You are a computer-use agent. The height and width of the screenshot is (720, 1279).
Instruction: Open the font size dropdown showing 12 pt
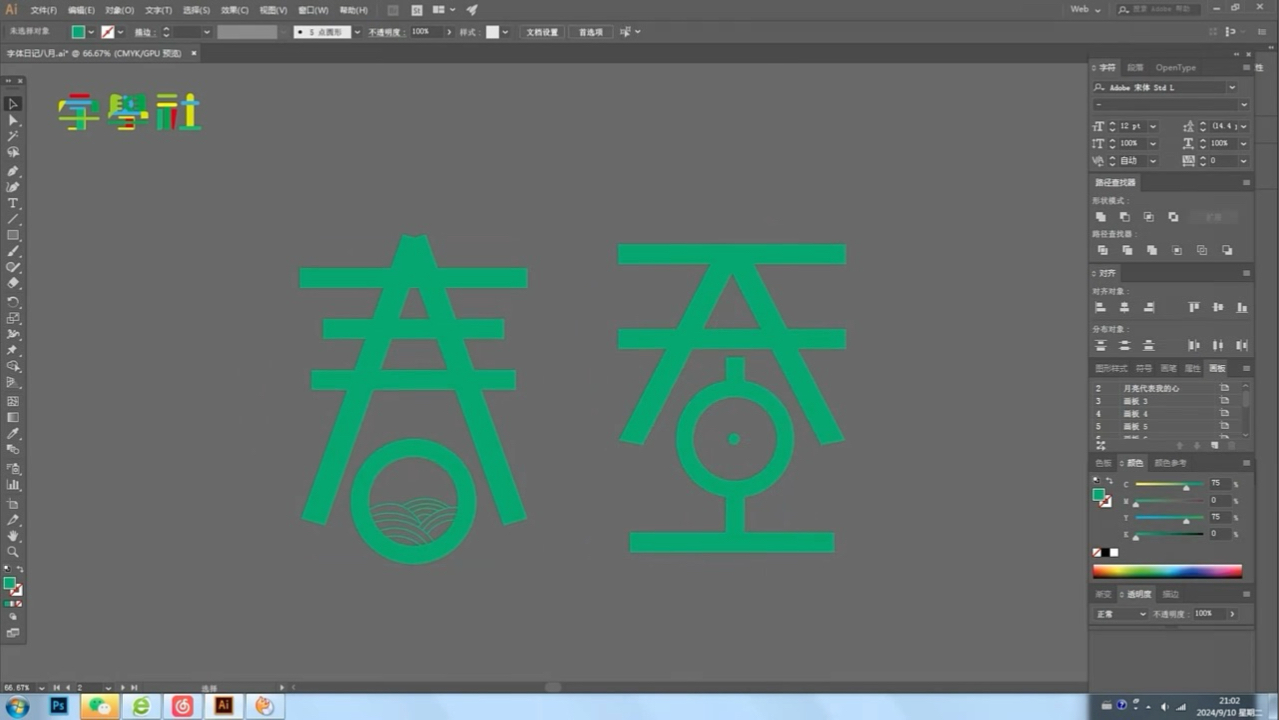click(1152, 127)
